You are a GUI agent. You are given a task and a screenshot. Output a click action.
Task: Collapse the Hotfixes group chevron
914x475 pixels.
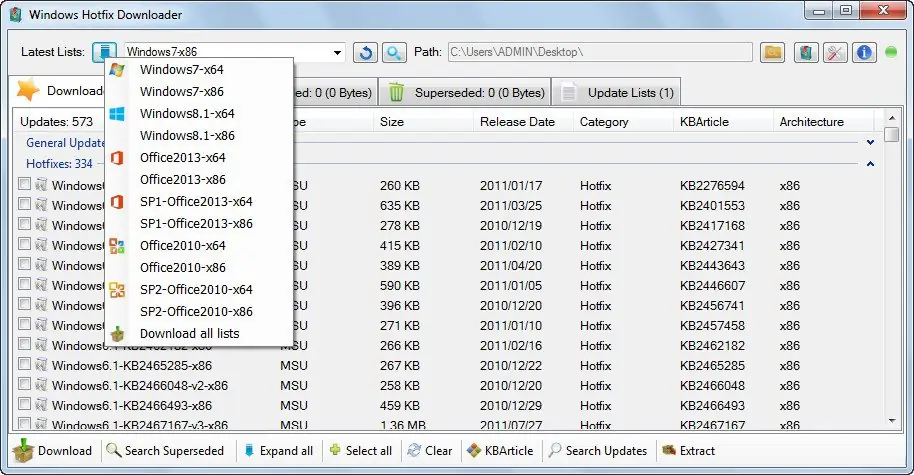point(870,164)
